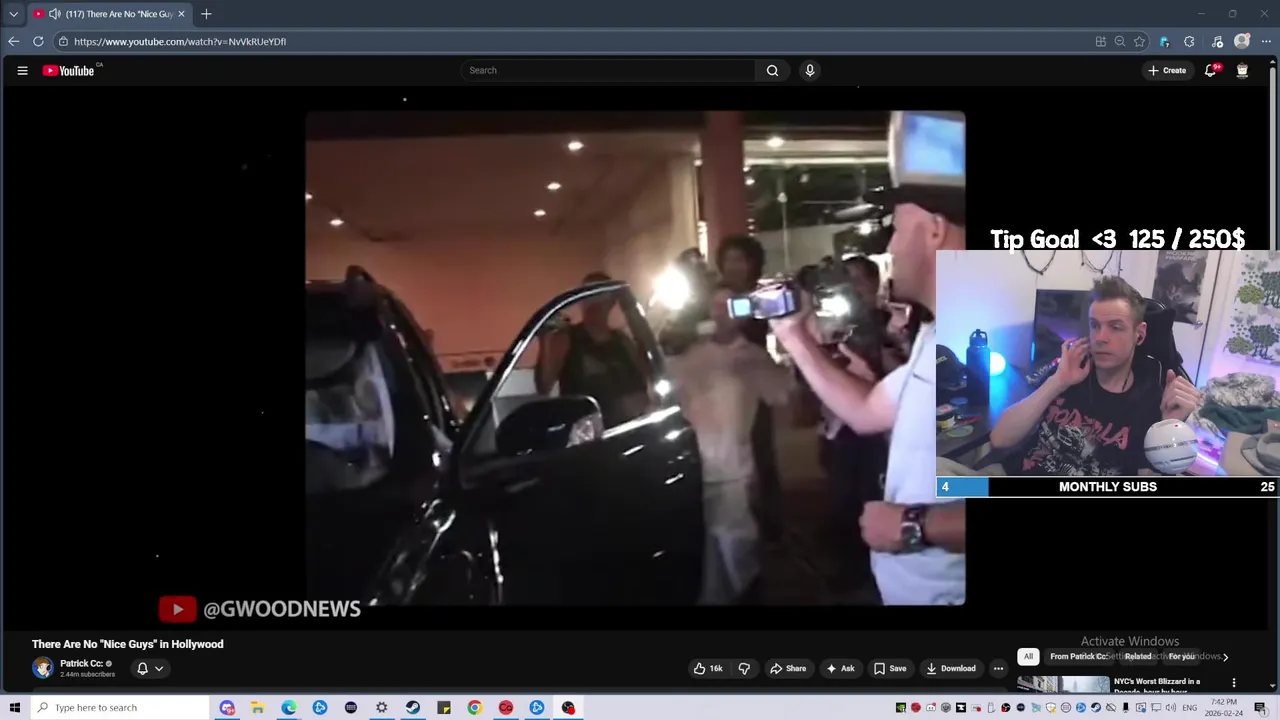The height and width of the screenshot is (720, 1280).
Task: Go to the YouTube home logo
Action: [70, 70]
